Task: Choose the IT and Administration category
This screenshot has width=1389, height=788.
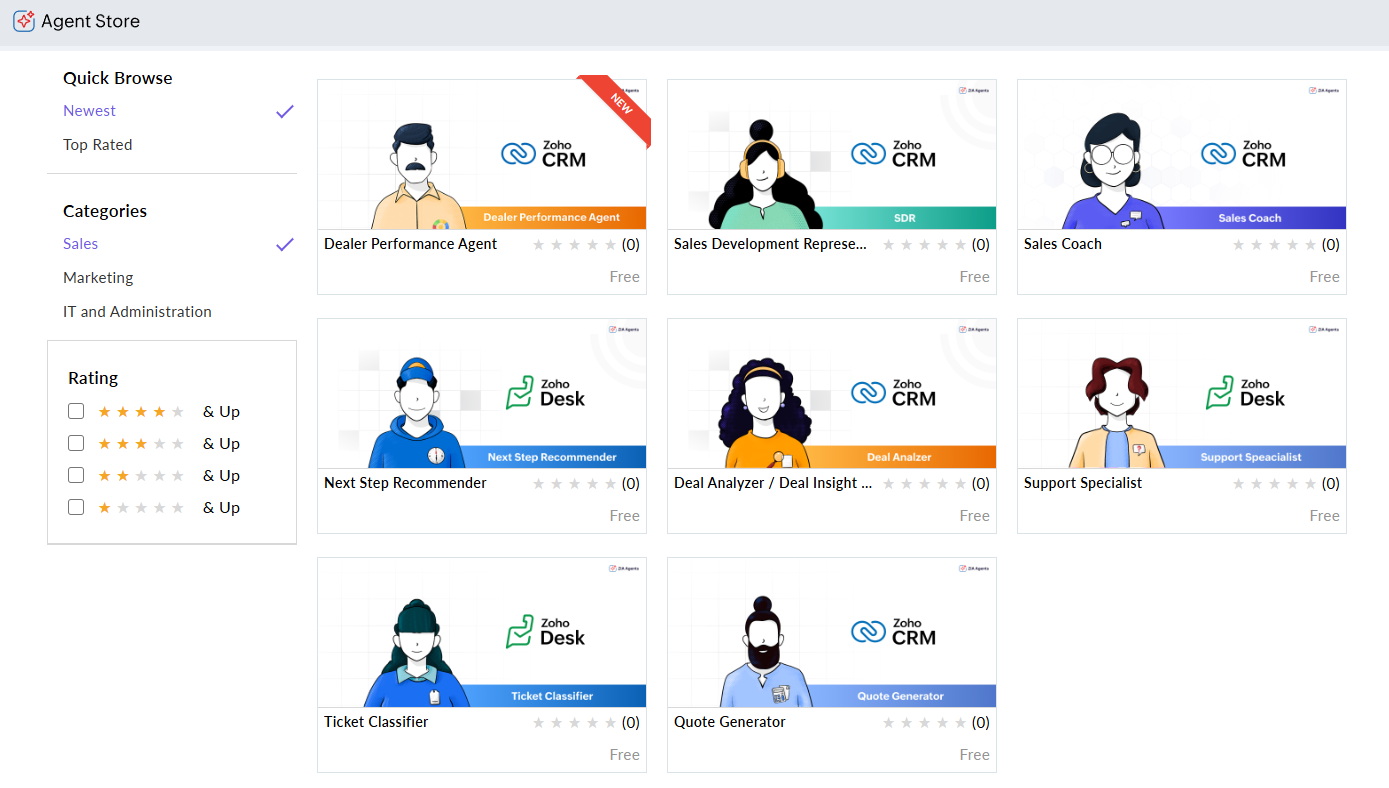Action: 137,312
